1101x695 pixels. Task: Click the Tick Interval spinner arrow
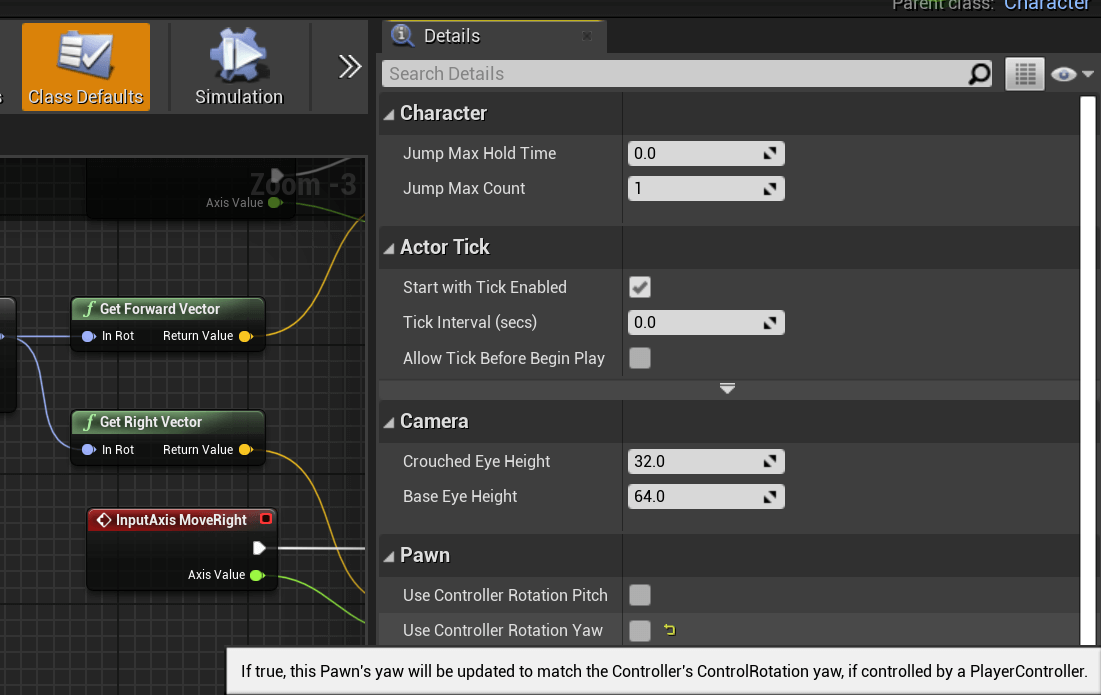pos(770,323)
